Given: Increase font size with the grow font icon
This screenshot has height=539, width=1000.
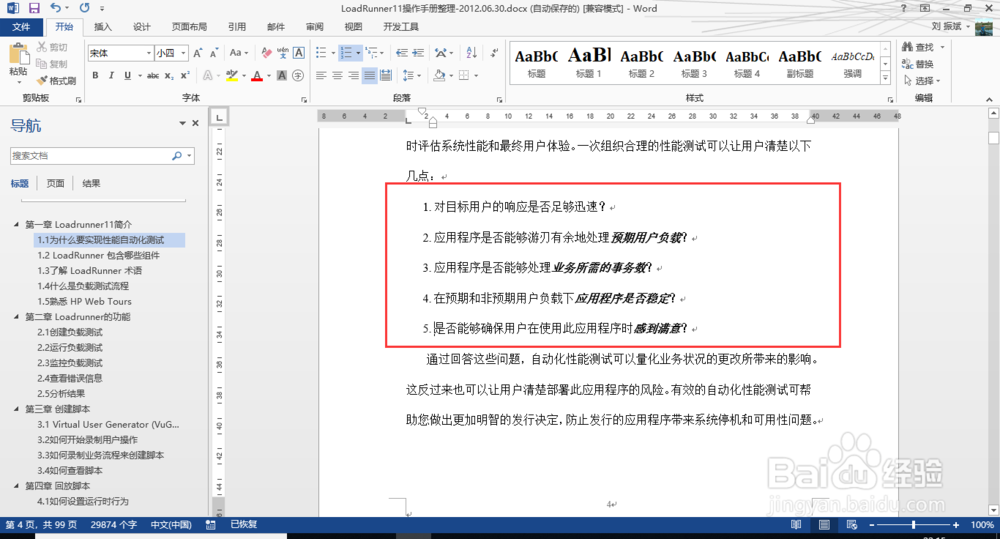Looking at the screenshot, I should click(198, 53).
